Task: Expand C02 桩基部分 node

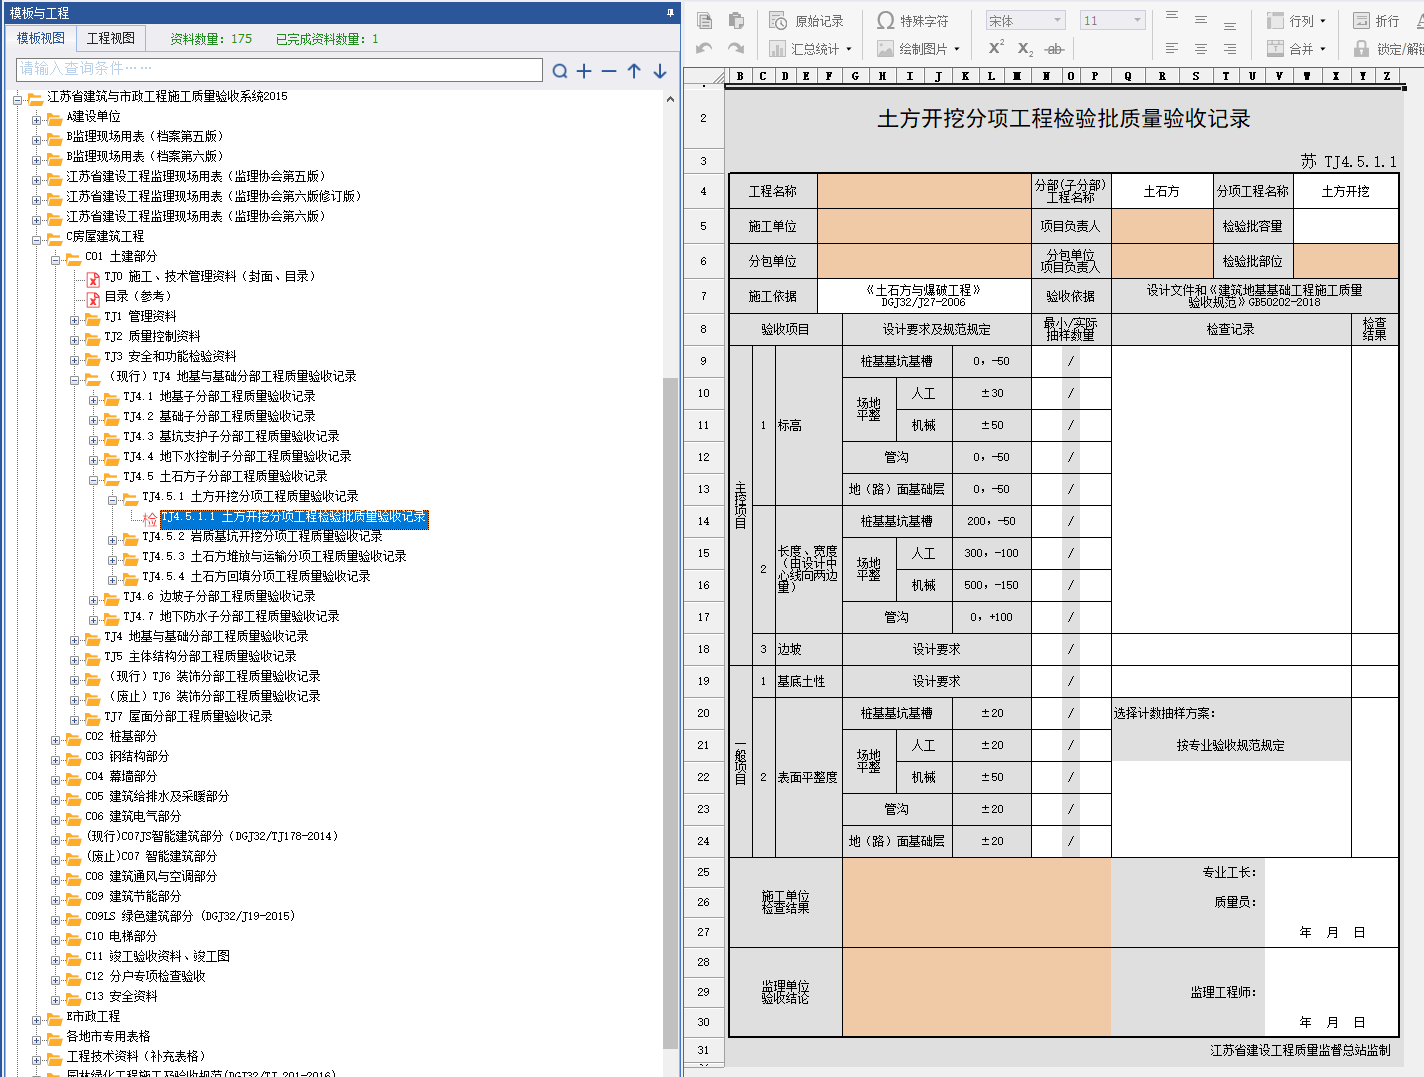Action: (x=56, y=738)
